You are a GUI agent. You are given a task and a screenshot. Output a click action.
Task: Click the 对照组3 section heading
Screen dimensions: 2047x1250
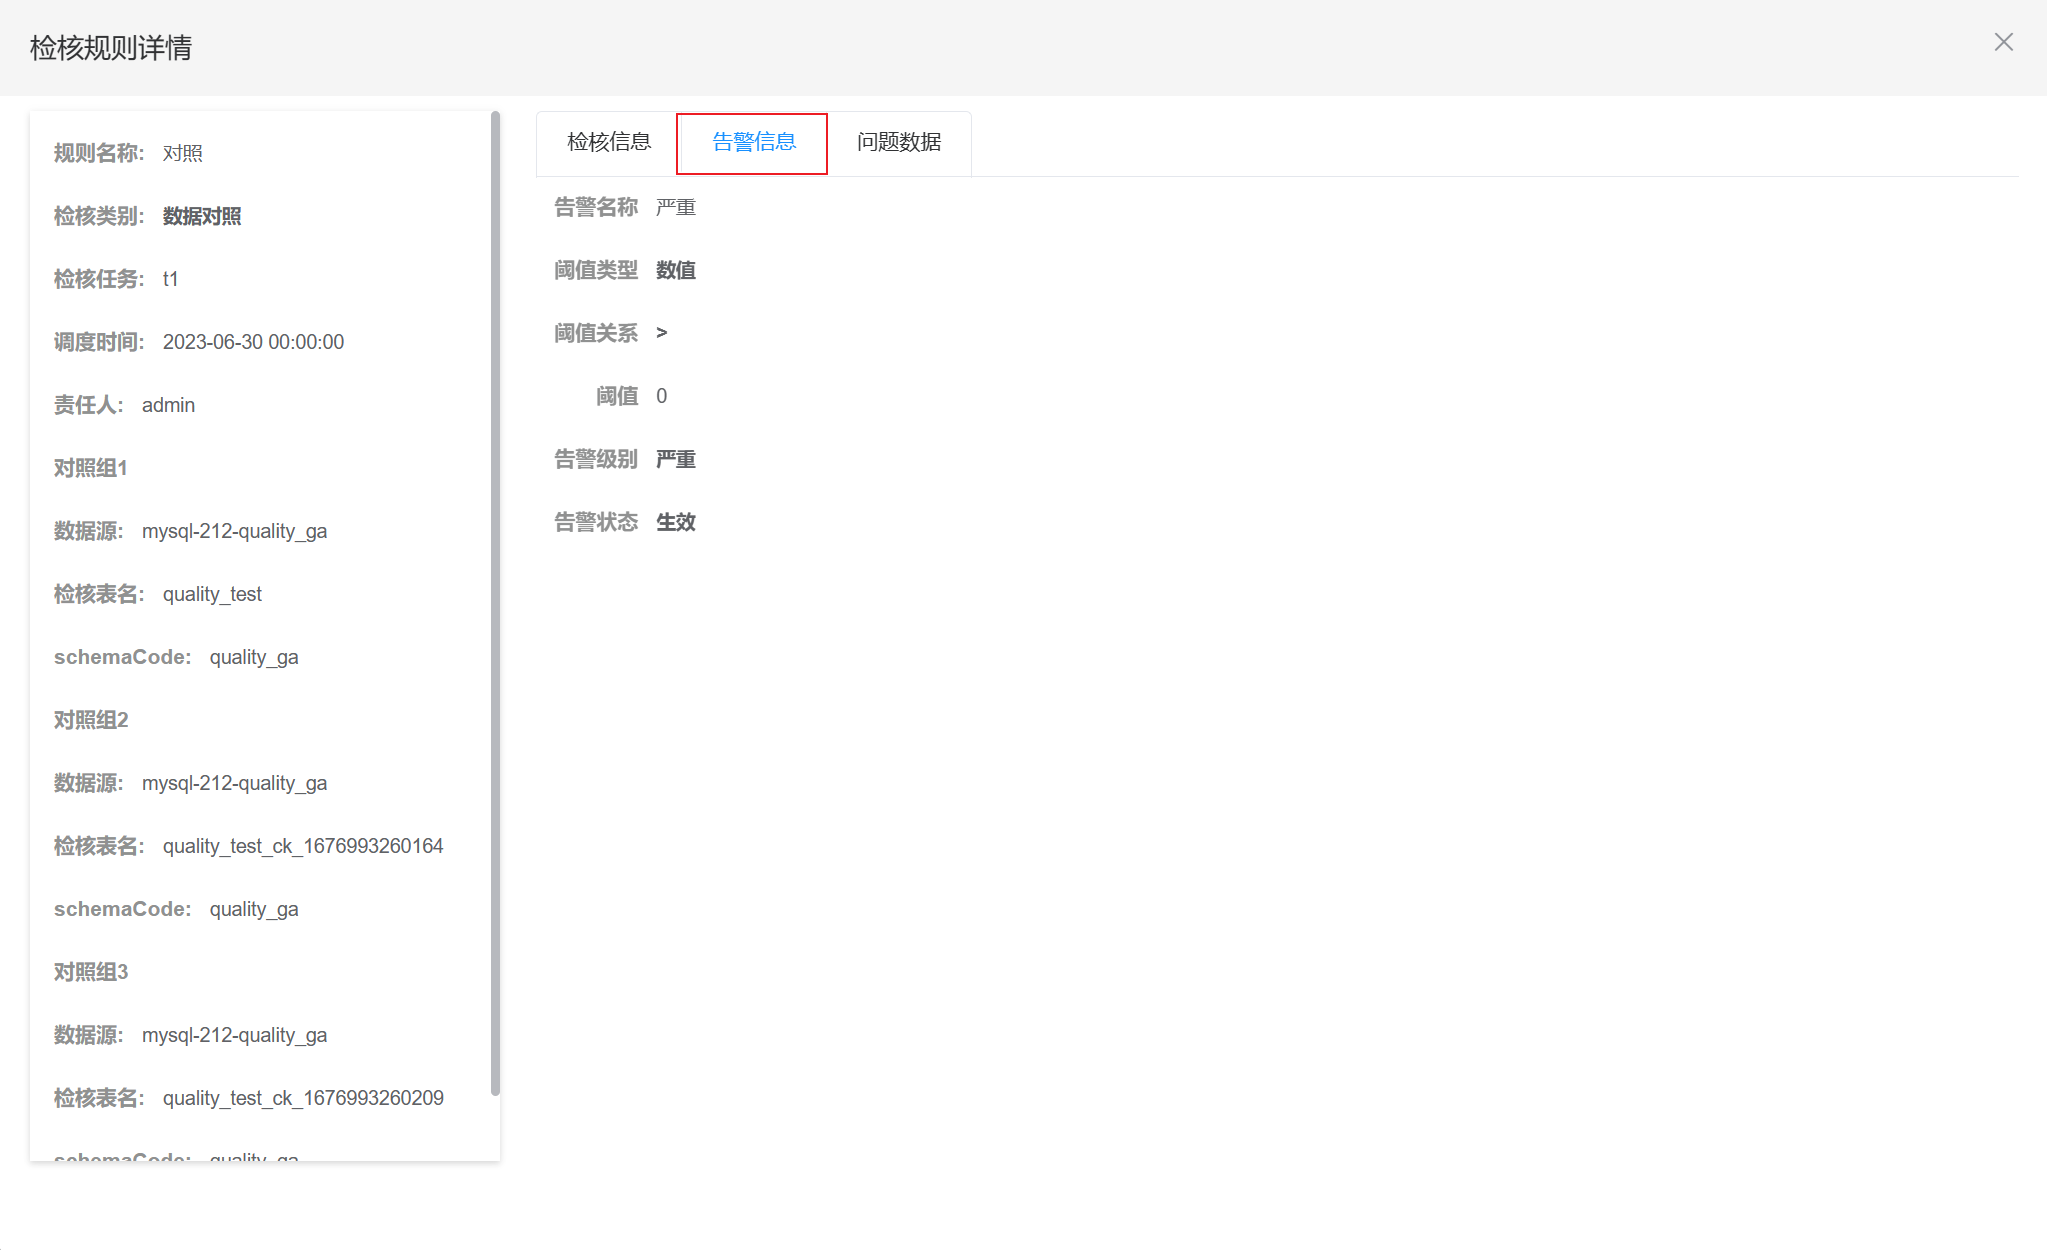pos(90,972)
